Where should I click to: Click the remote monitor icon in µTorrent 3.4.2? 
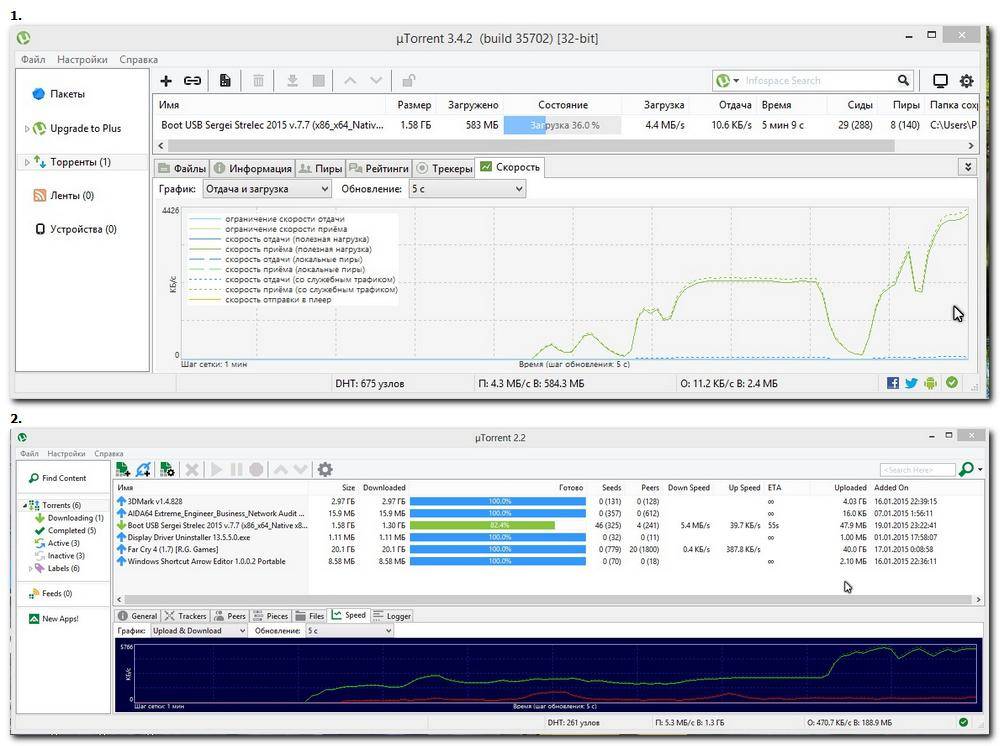tap(940, 81)
